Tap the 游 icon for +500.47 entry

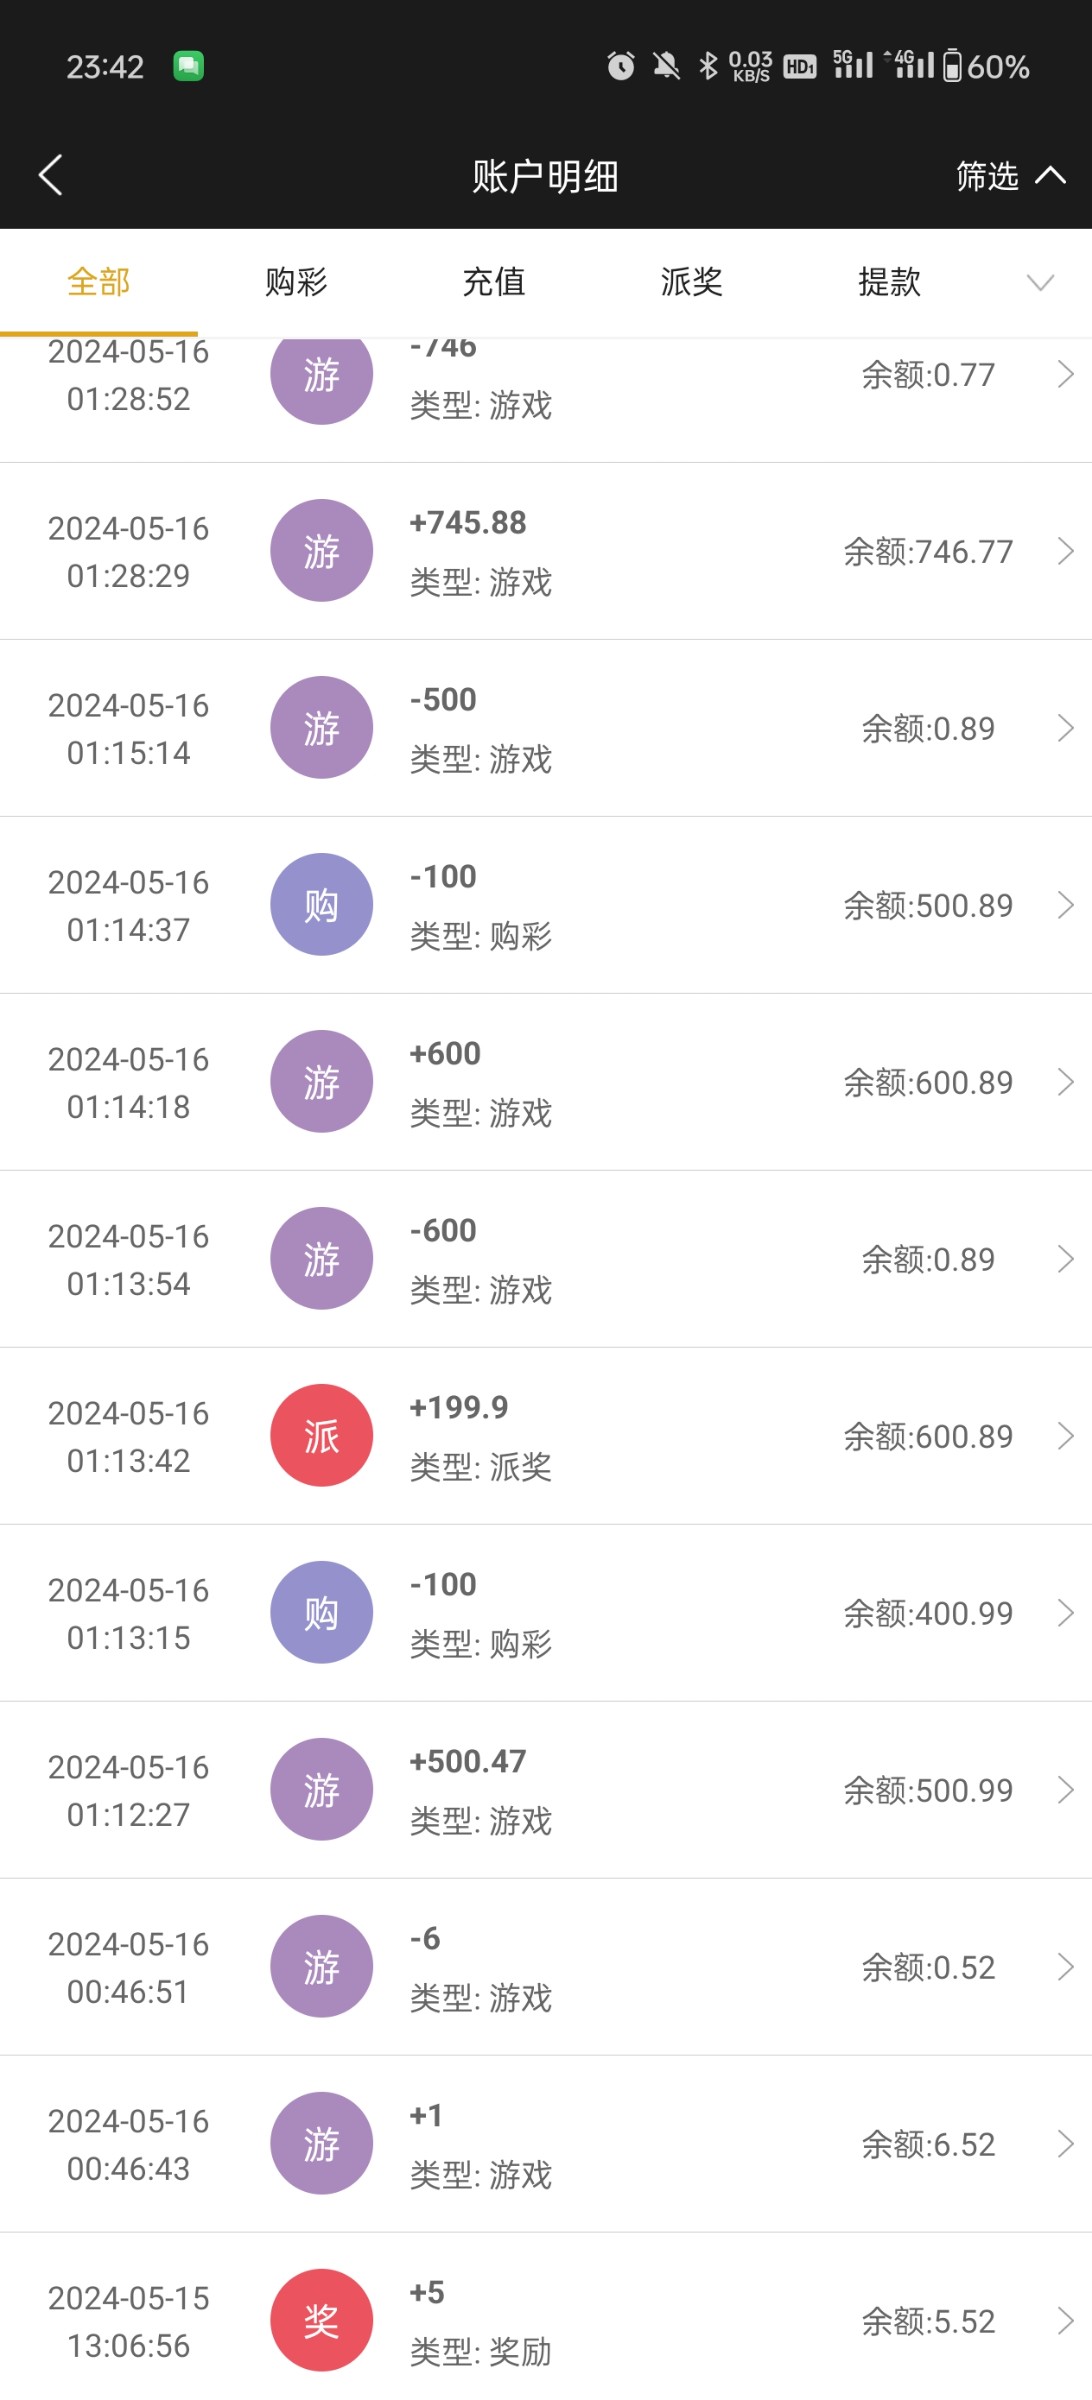[x=321, y=1790]
